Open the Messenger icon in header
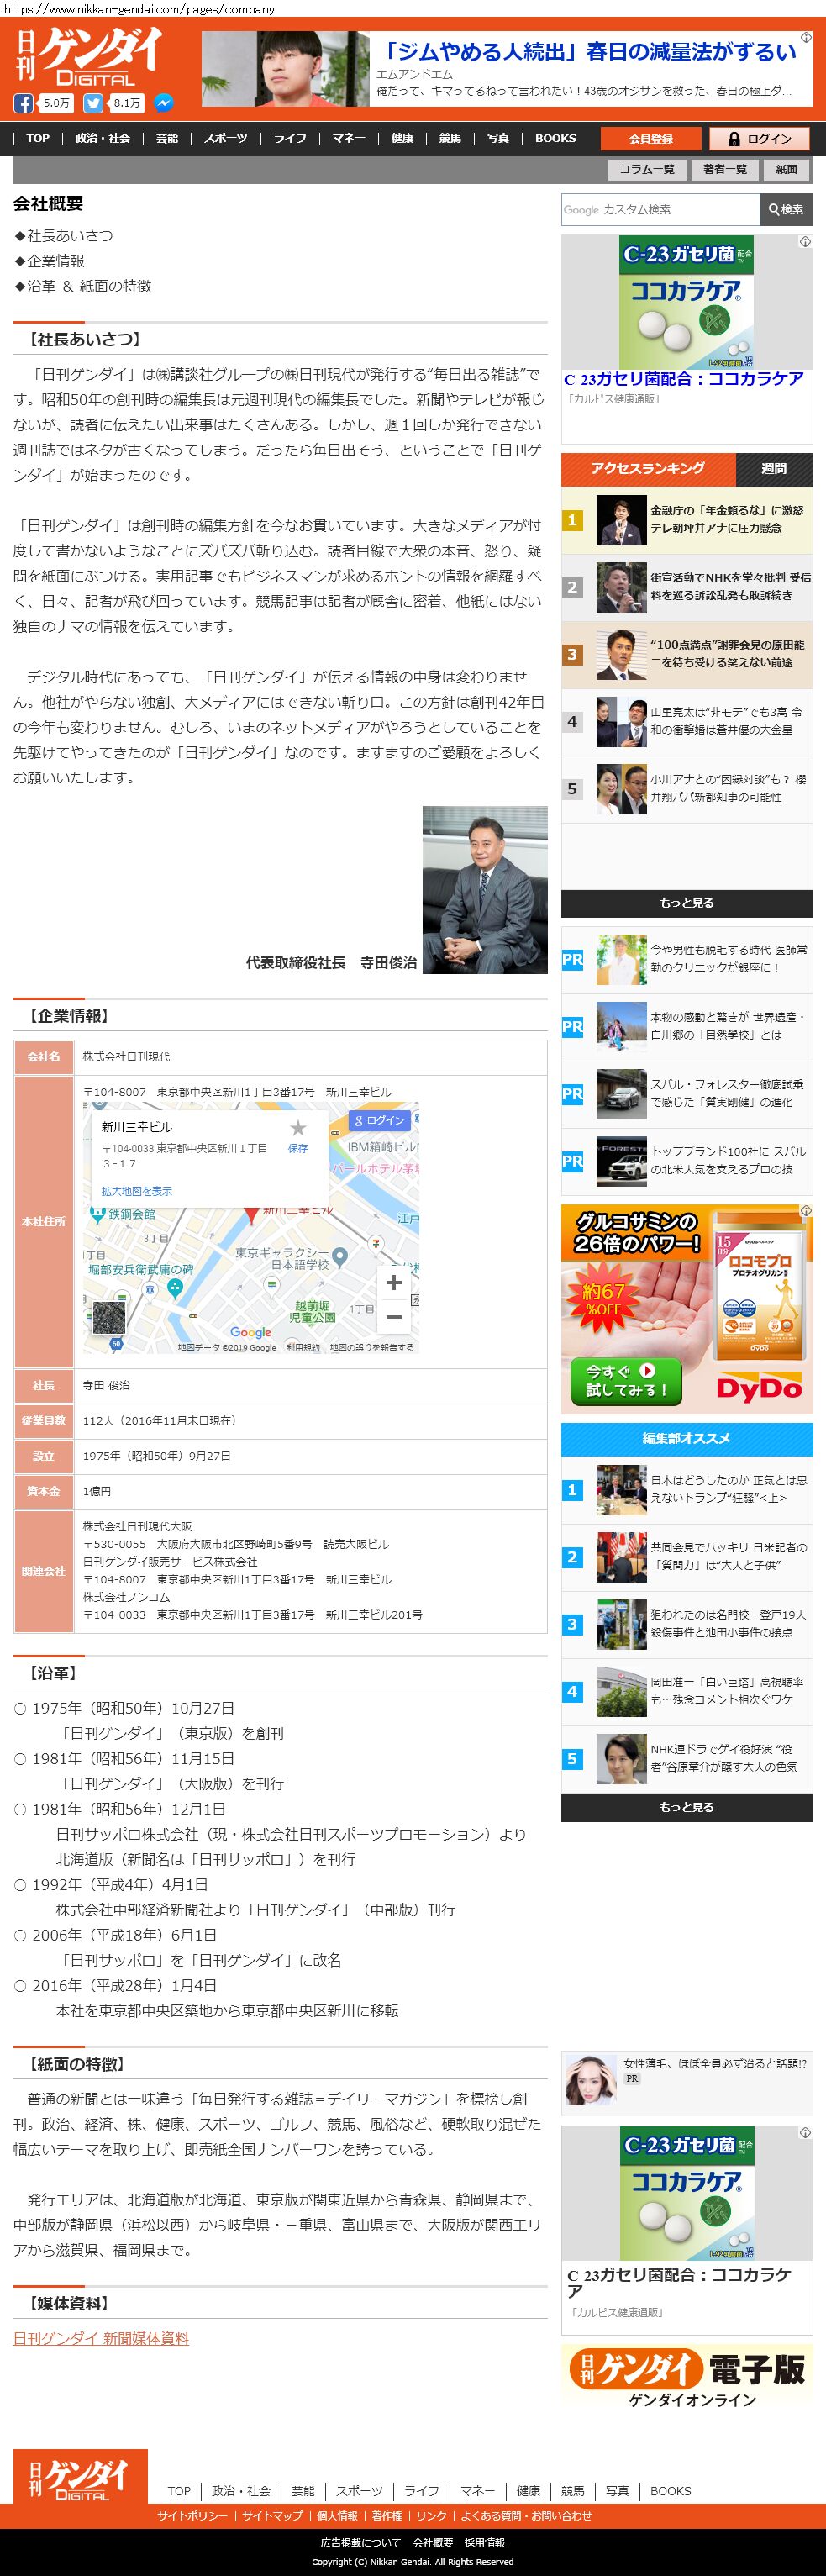 [163, 103]
